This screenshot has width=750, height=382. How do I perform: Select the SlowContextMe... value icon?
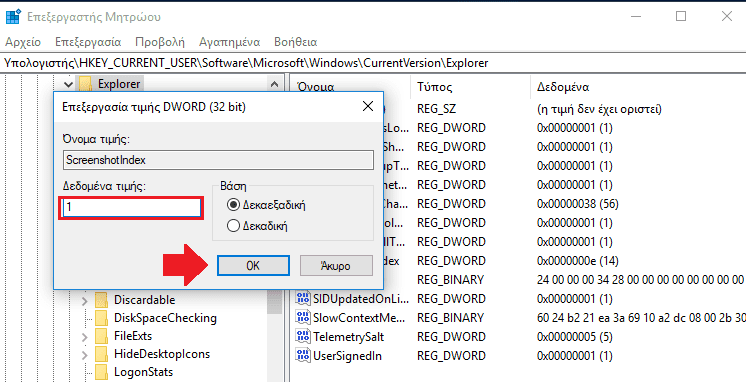point(303,317)
